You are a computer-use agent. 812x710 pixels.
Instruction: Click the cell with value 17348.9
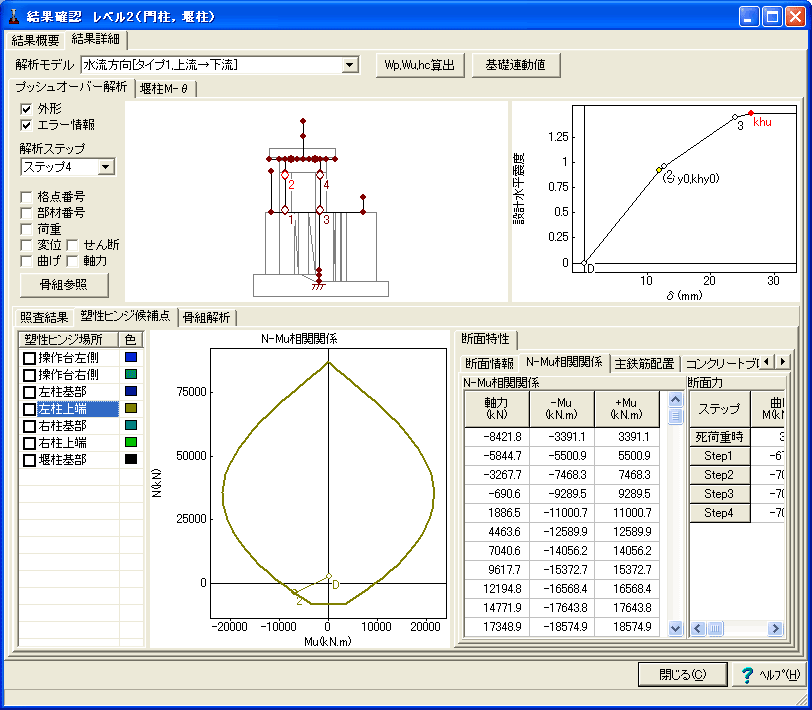[497, 627]
